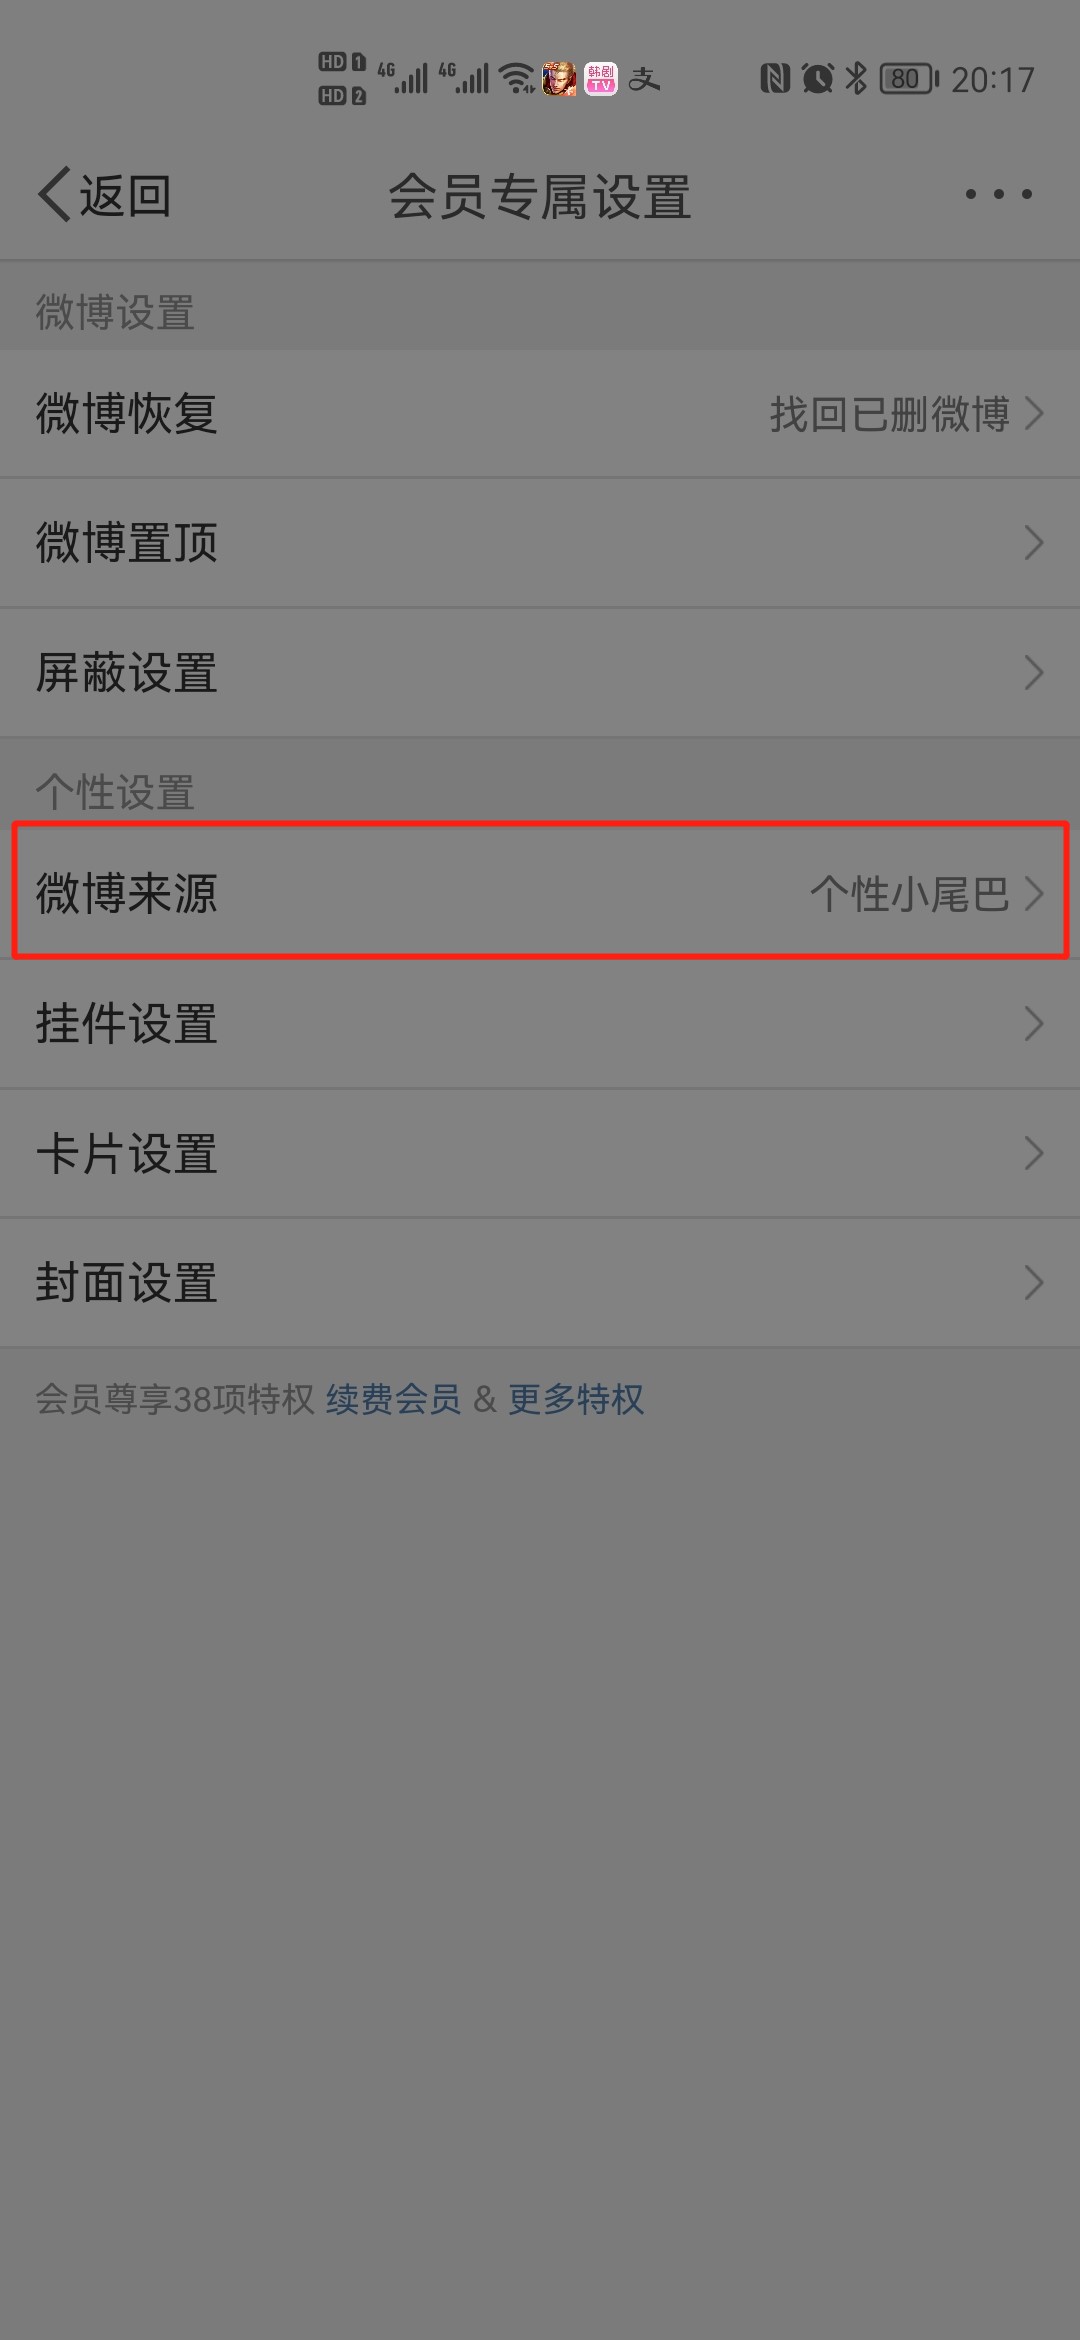Tap the game app notification icon
Image resolution: width=1080 pixels, height=2340 pixels.
pyautogui.click(x=559, y=79)
